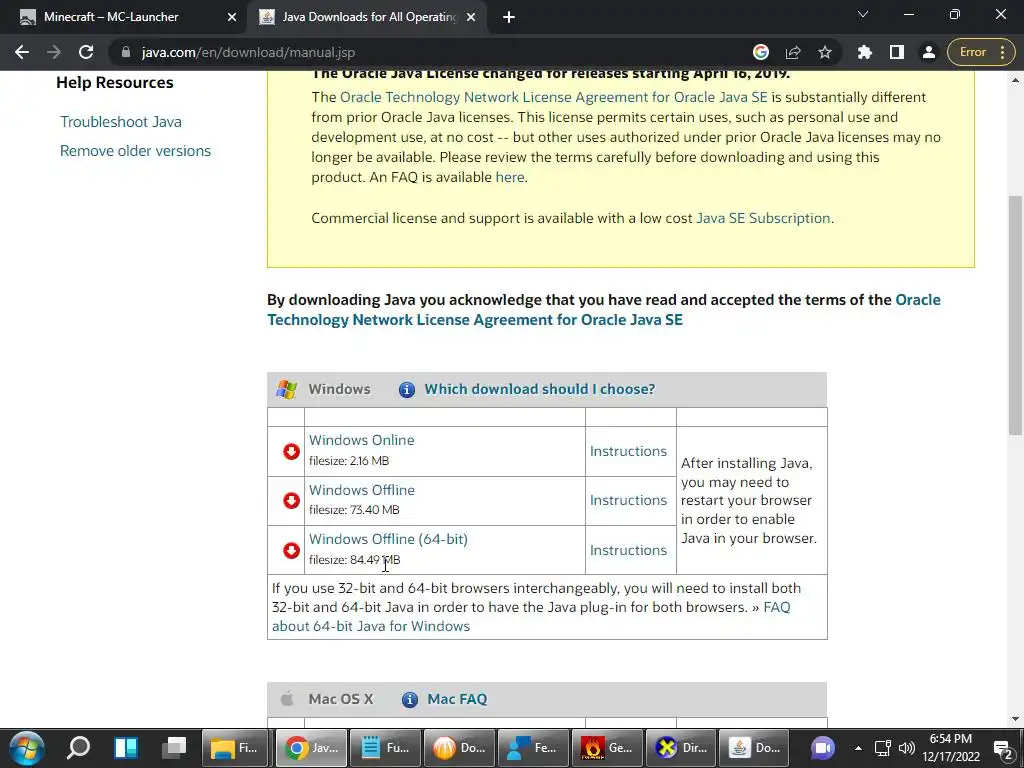Open Task View on the taskbar

tap(174, 748)
